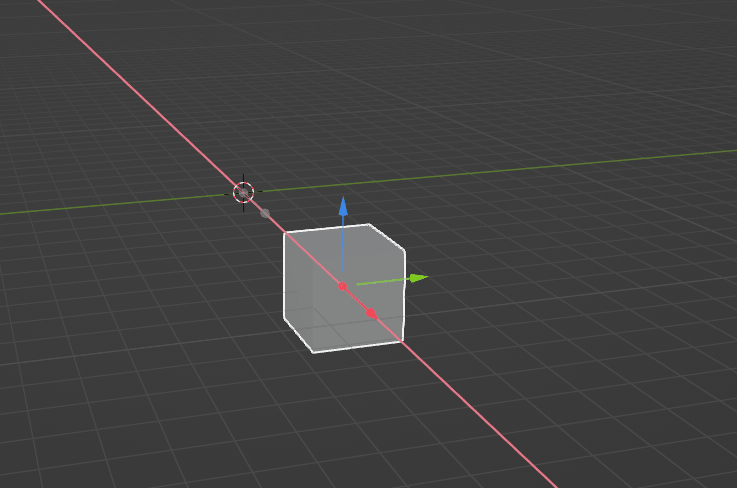Click the small gray dot near cursor
This screenshot has height=488, width=737.
pos(265,213)
